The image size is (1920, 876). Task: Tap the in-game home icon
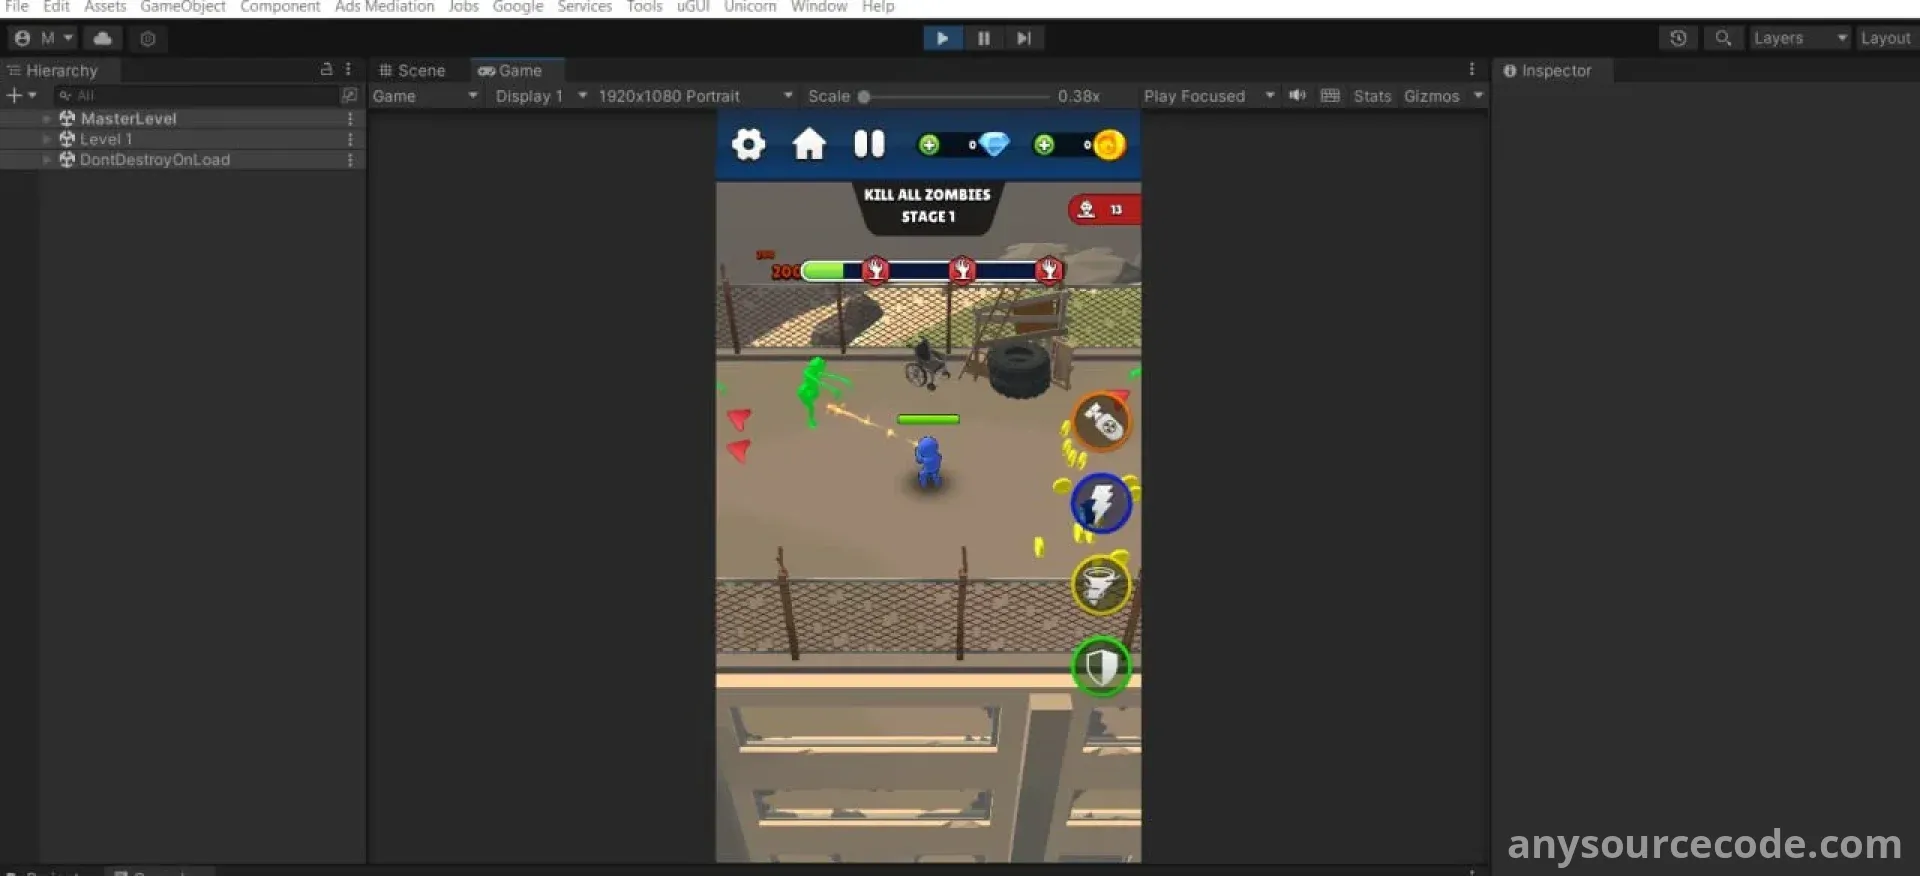[809, 145]
